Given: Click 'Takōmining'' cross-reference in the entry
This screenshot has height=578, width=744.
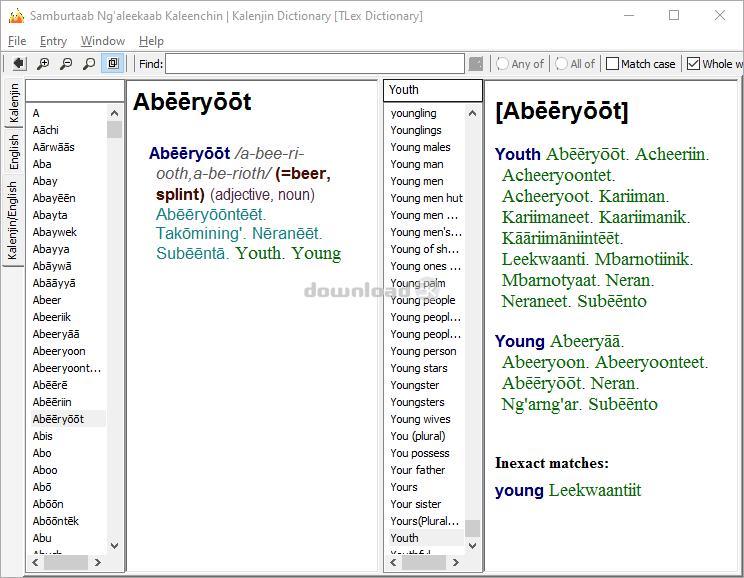Looking at the screenshot, I should tap(199, 233).
